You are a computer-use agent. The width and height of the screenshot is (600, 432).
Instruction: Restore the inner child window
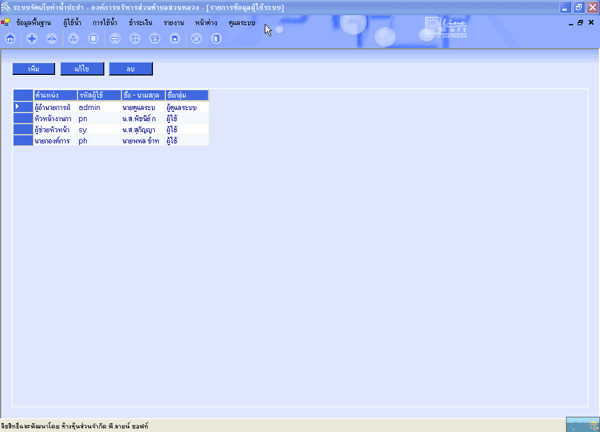[x=579, y=22]
